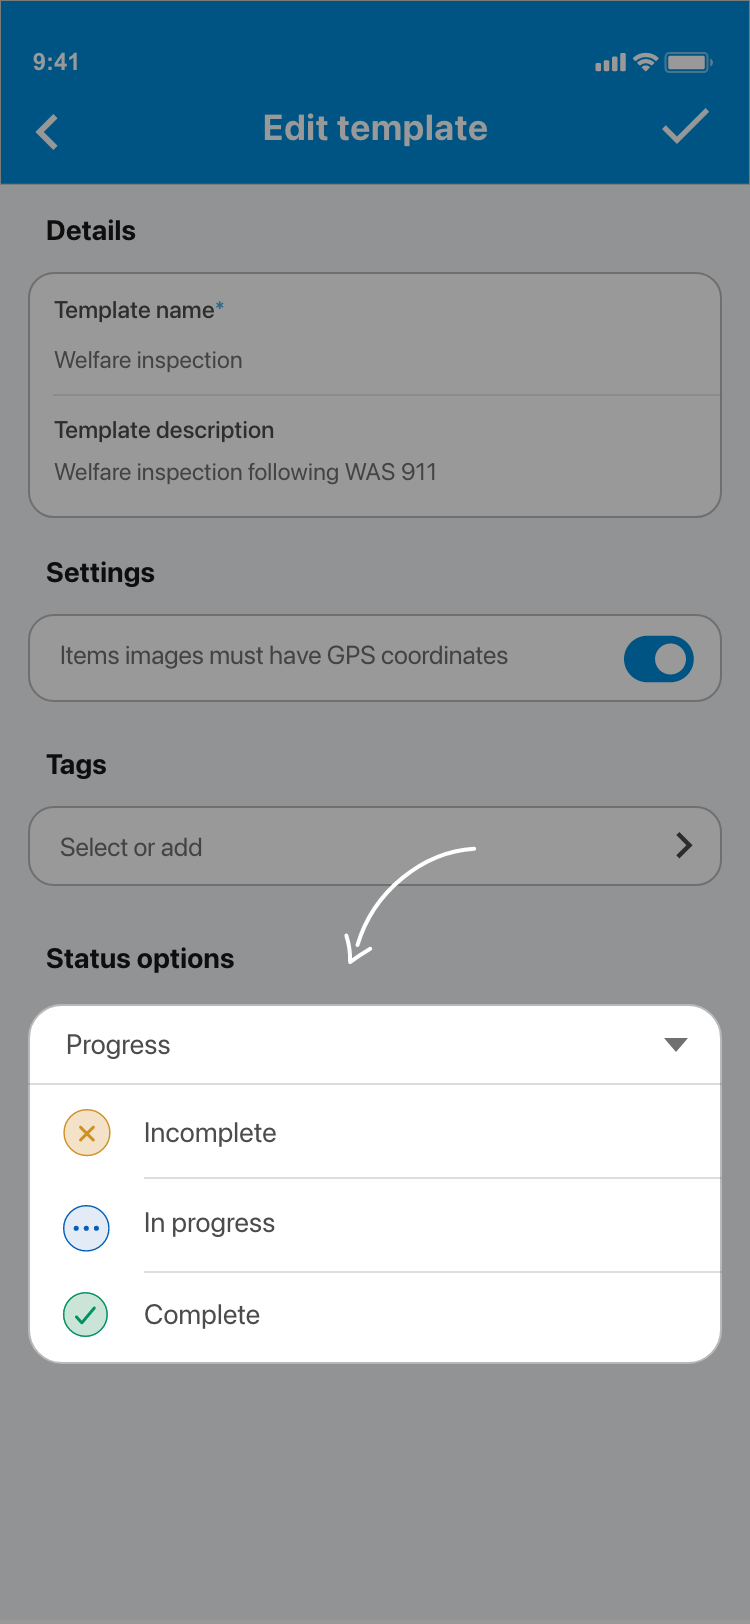Open the Progress status options dropdown
750x1624 pixels.
[375, 1045]
